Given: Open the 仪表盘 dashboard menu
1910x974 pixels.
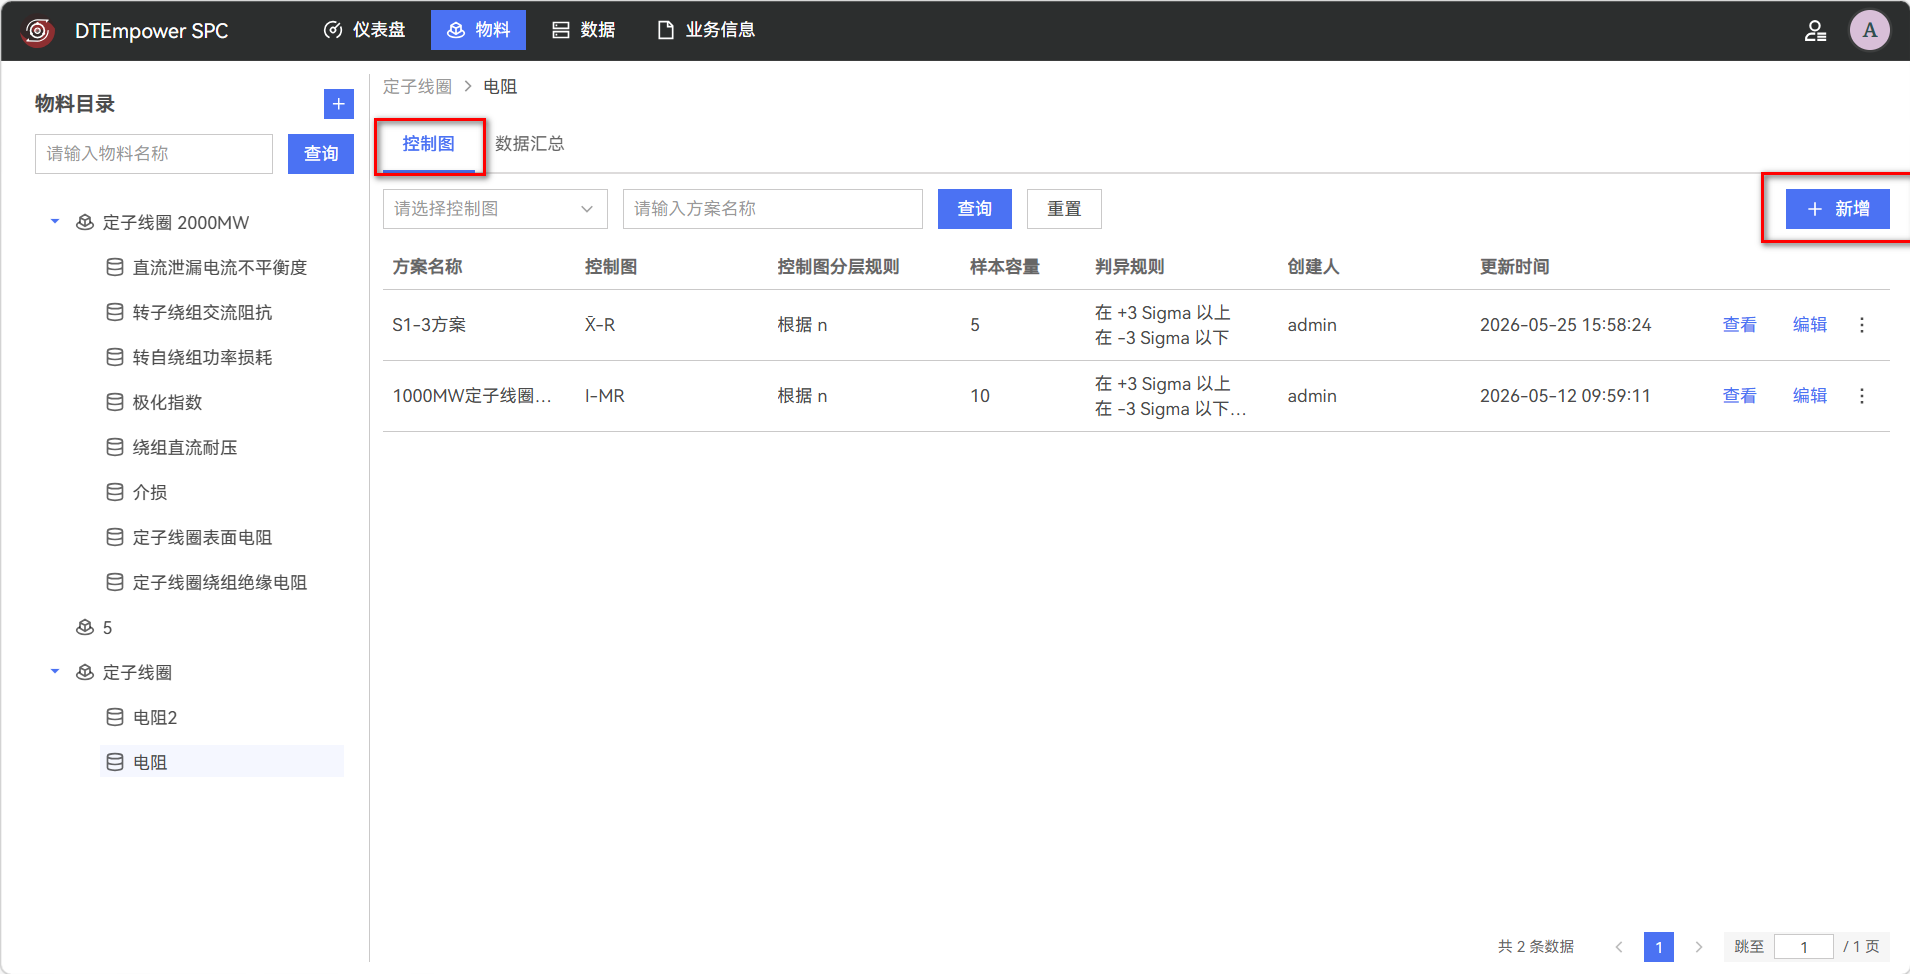Looking at the screenshot, I should coord(365,30).
